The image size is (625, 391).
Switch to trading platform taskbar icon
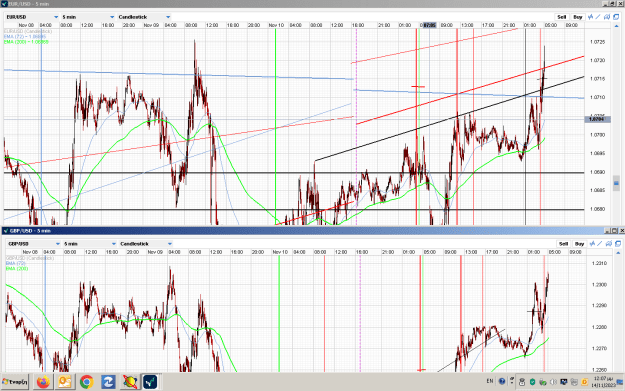tap(151, 382)
